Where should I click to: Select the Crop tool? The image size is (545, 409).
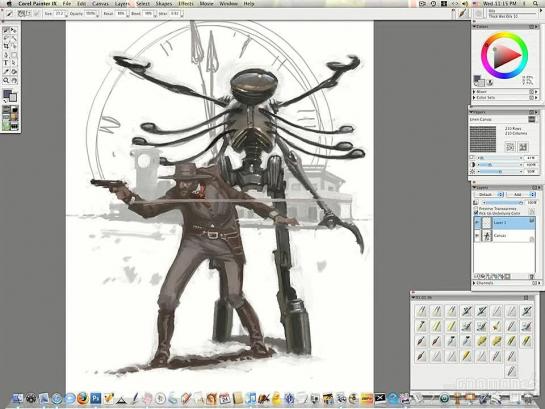coord(6,46)
